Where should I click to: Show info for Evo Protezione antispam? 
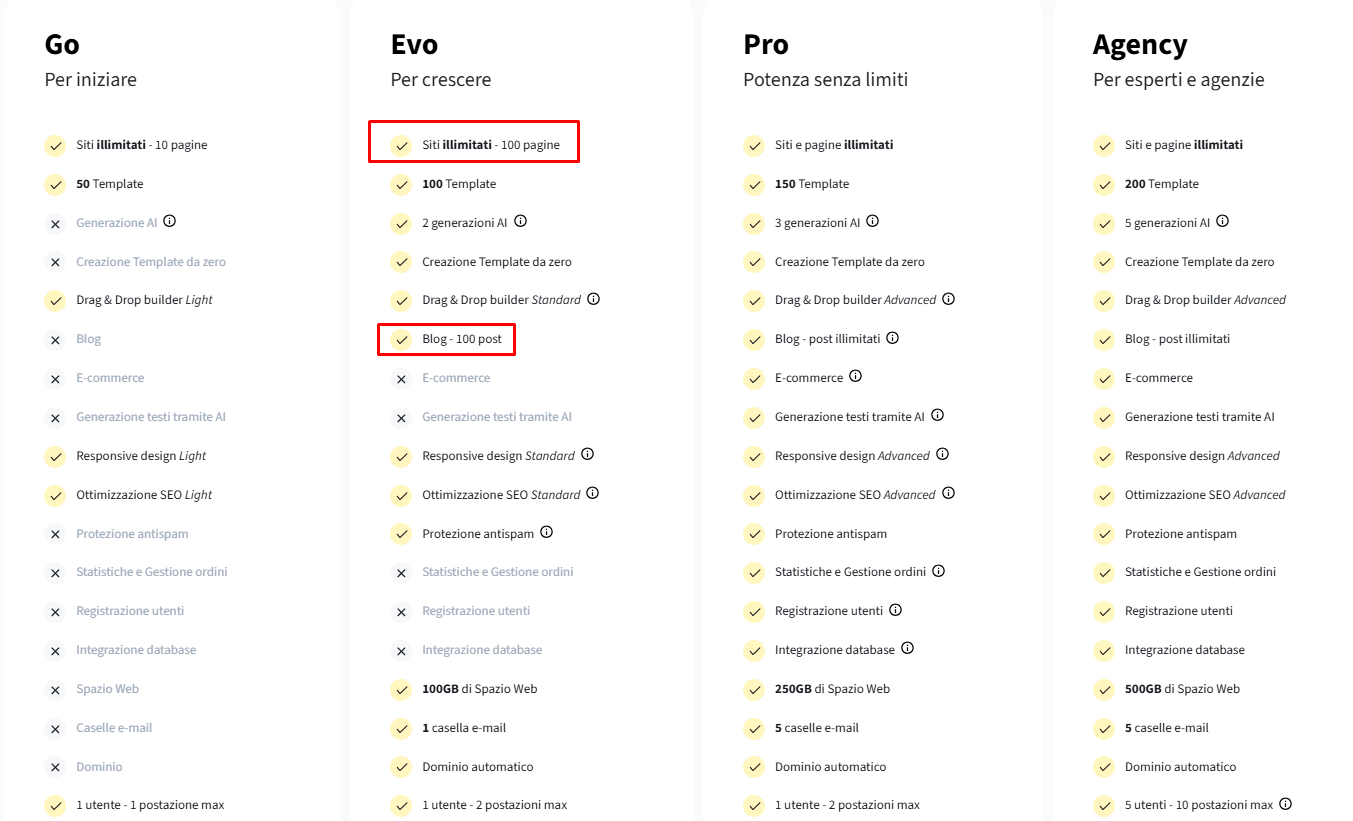(546, 533)
